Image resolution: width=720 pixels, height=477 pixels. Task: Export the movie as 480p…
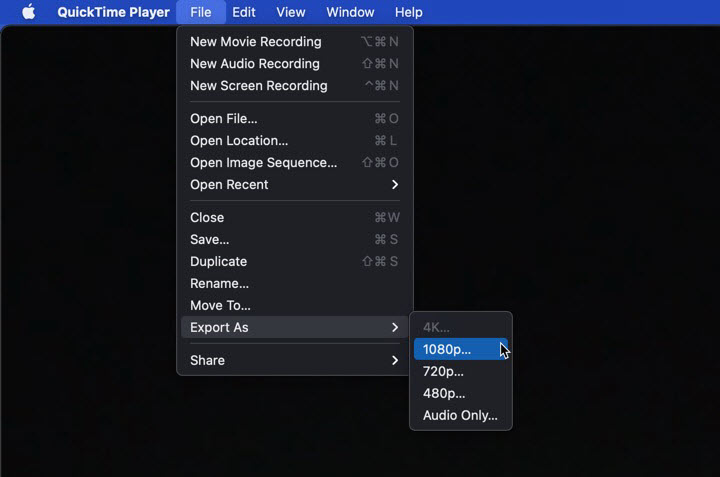coord(461,393)
